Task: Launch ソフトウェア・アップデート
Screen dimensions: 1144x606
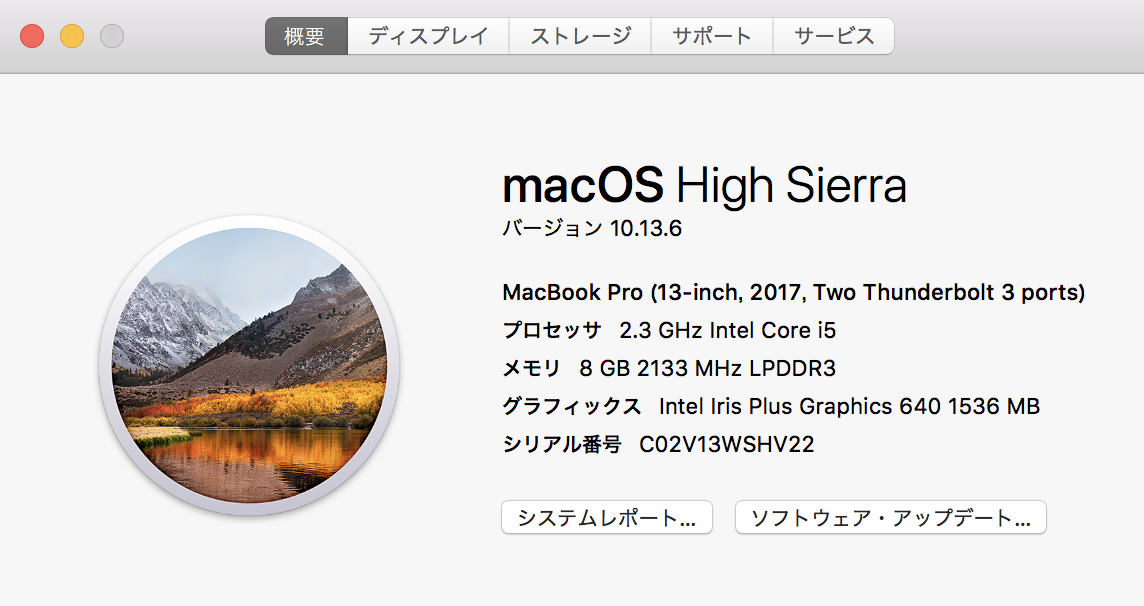Action: coord(890,518)
